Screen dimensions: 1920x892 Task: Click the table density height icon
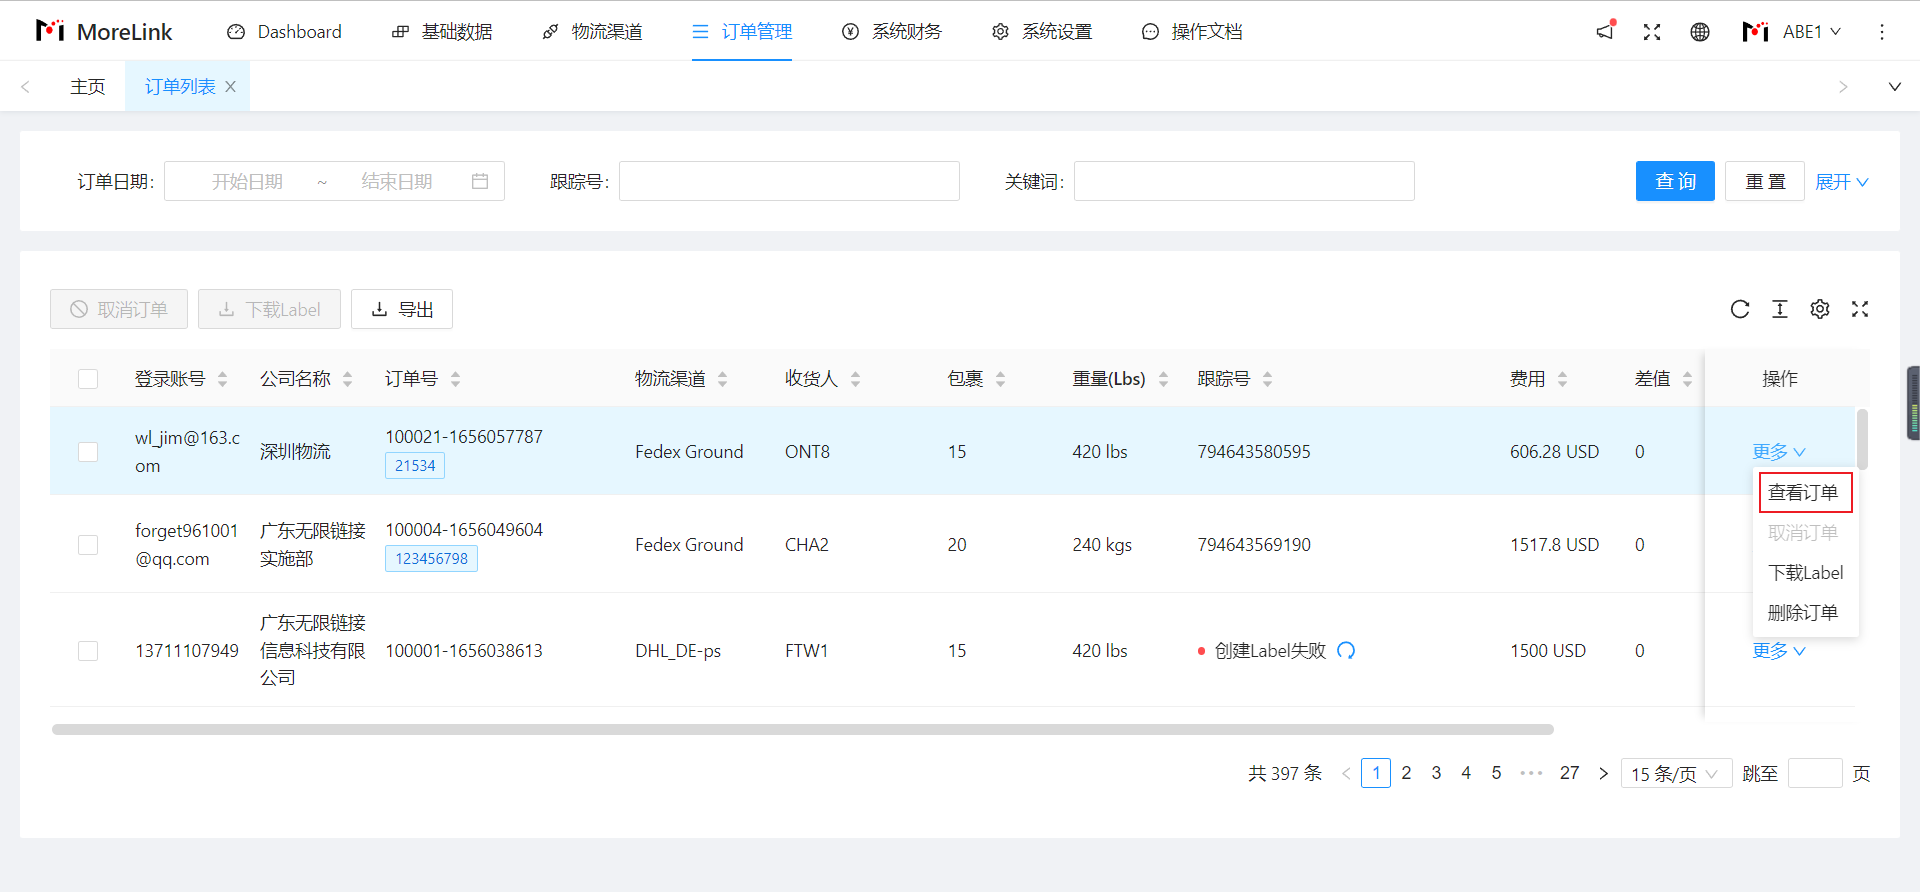[1780, 309]
